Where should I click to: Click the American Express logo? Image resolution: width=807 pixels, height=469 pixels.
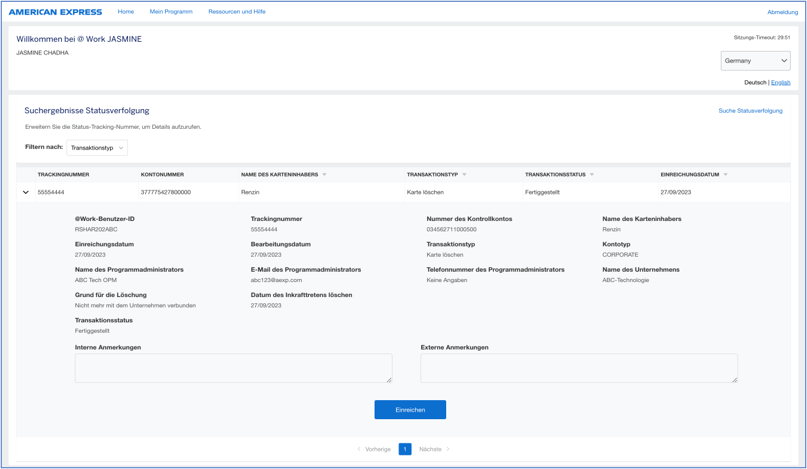pyautogui.click(x=55, y=12)
